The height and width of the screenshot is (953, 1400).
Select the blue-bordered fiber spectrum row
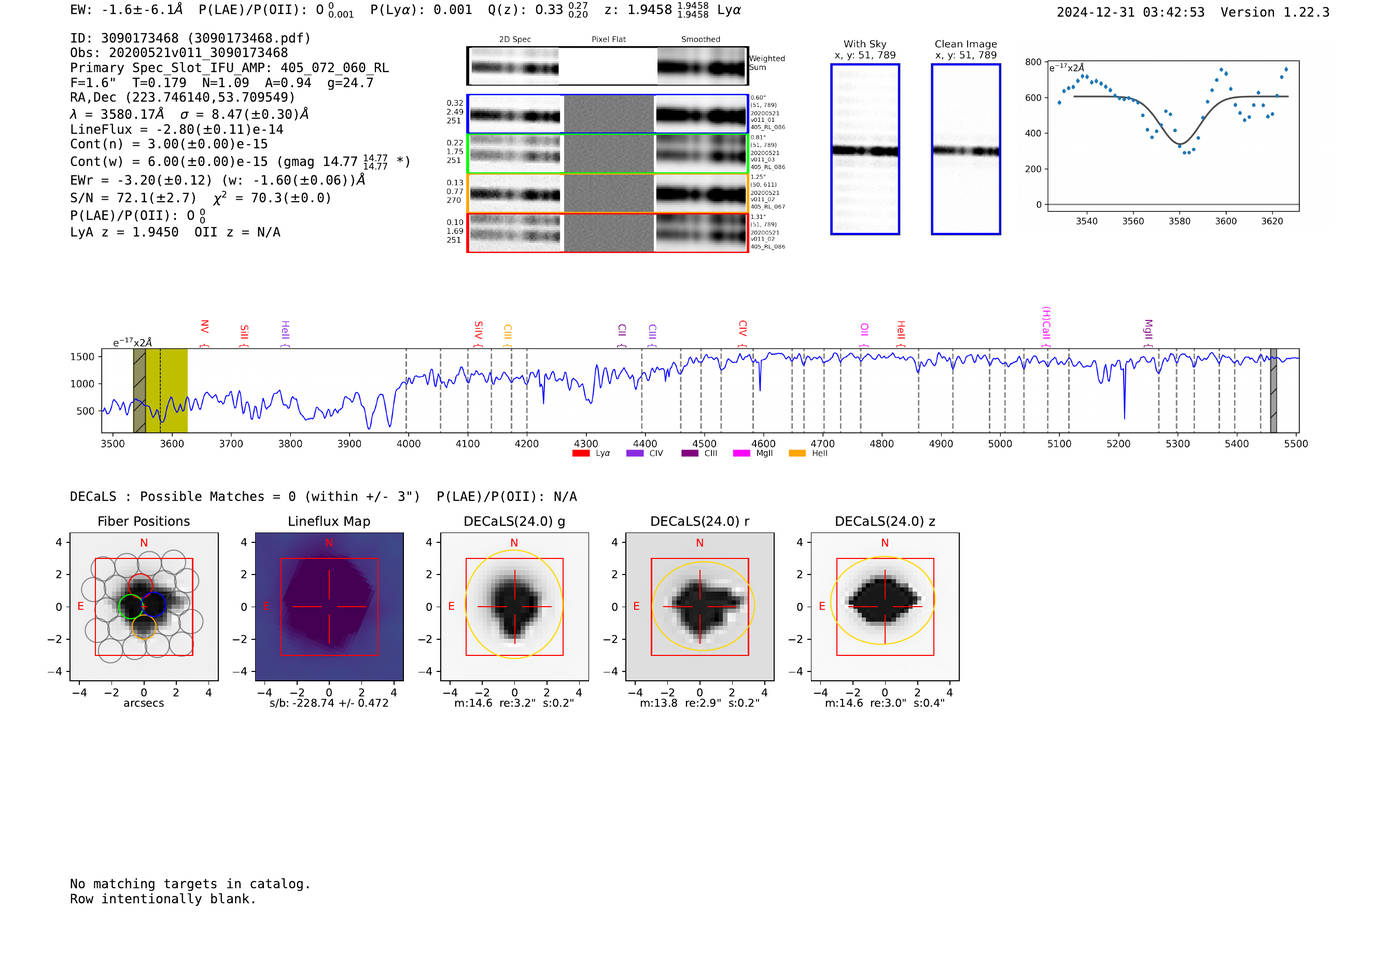(x=607, y=114)
